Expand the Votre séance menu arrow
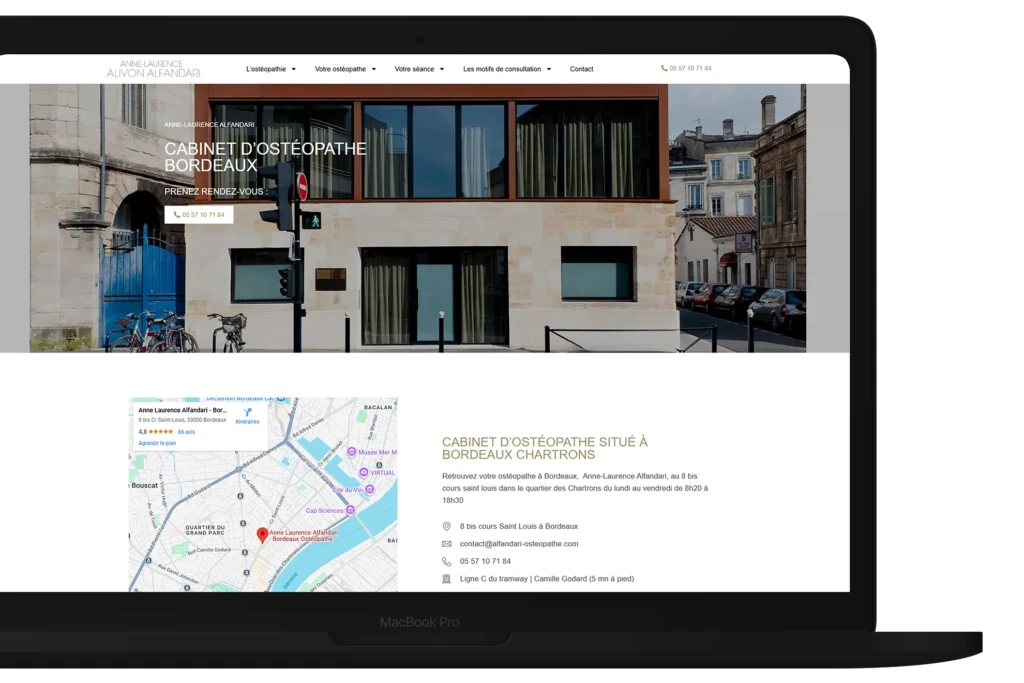 pyautogui.click(x=441, y=69)
